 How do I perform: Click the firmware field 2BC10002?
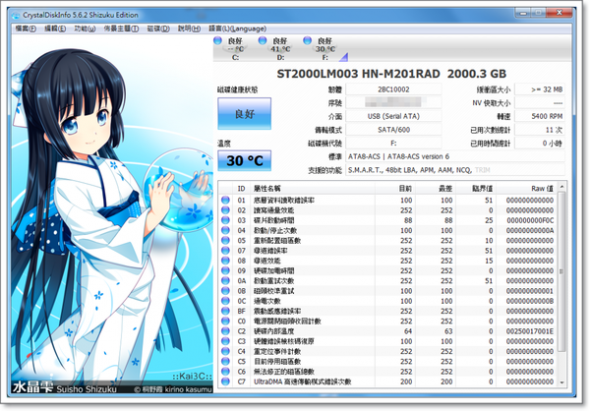[393, 90]
